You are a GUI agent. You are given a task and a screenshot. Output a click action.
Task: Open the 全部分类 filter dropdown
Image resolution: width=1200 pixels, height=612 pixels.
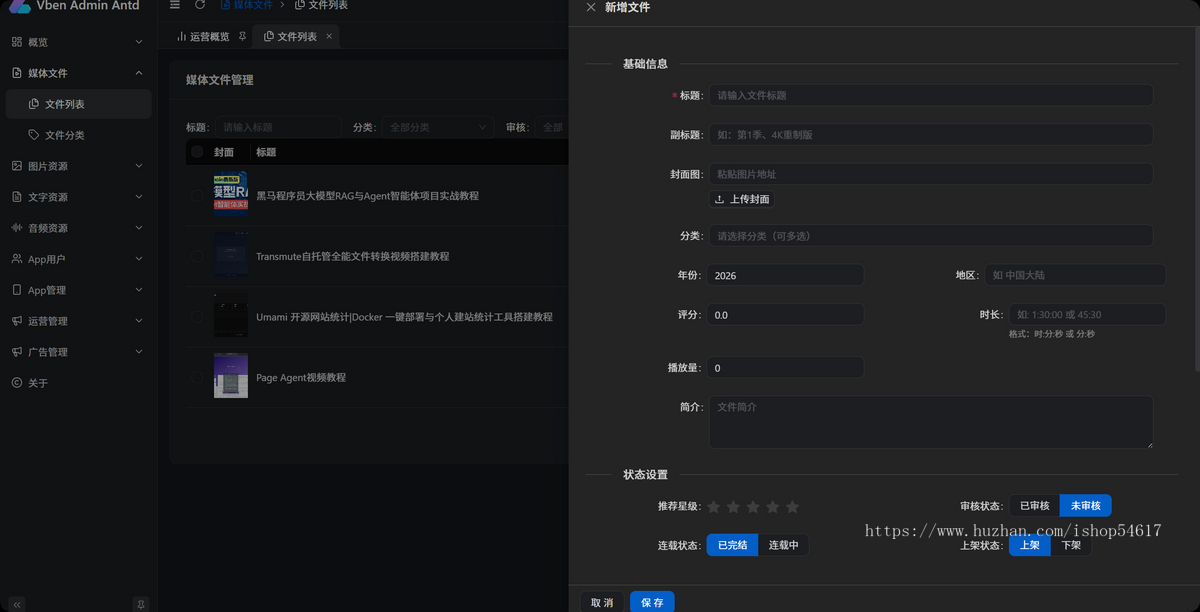coord(438,127)
